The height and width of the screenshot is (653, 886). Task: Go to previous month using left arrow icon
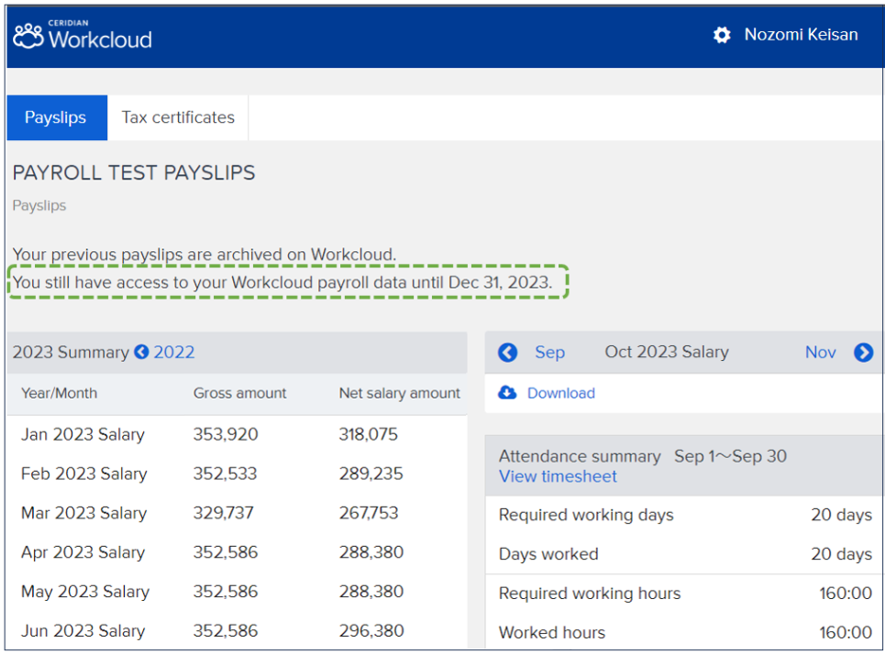point(508,352)
